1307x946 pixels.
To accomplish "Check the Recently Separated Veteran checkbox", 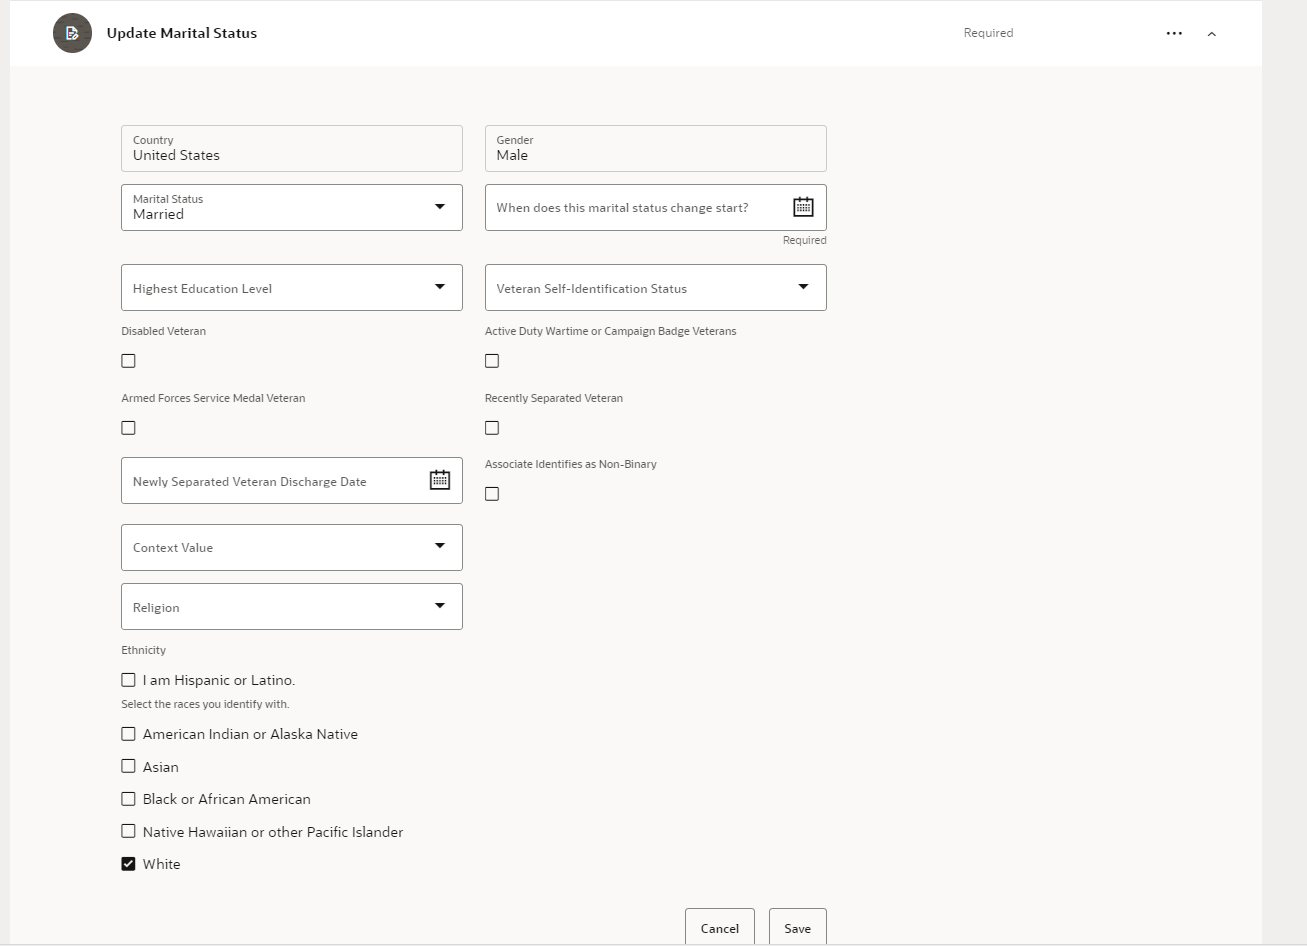I will 492,428.
